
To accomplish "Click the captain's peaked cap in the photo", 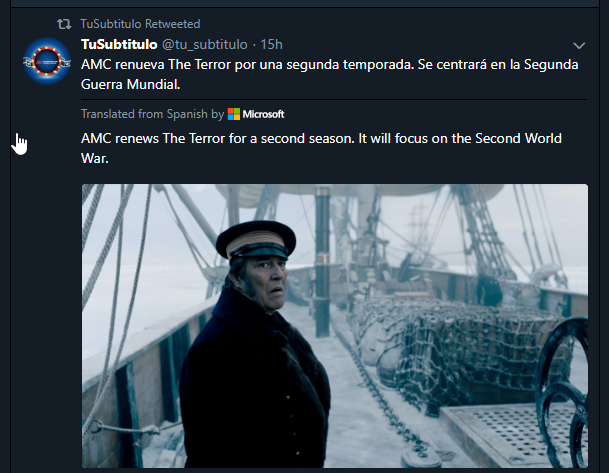I will click(256, 241).
